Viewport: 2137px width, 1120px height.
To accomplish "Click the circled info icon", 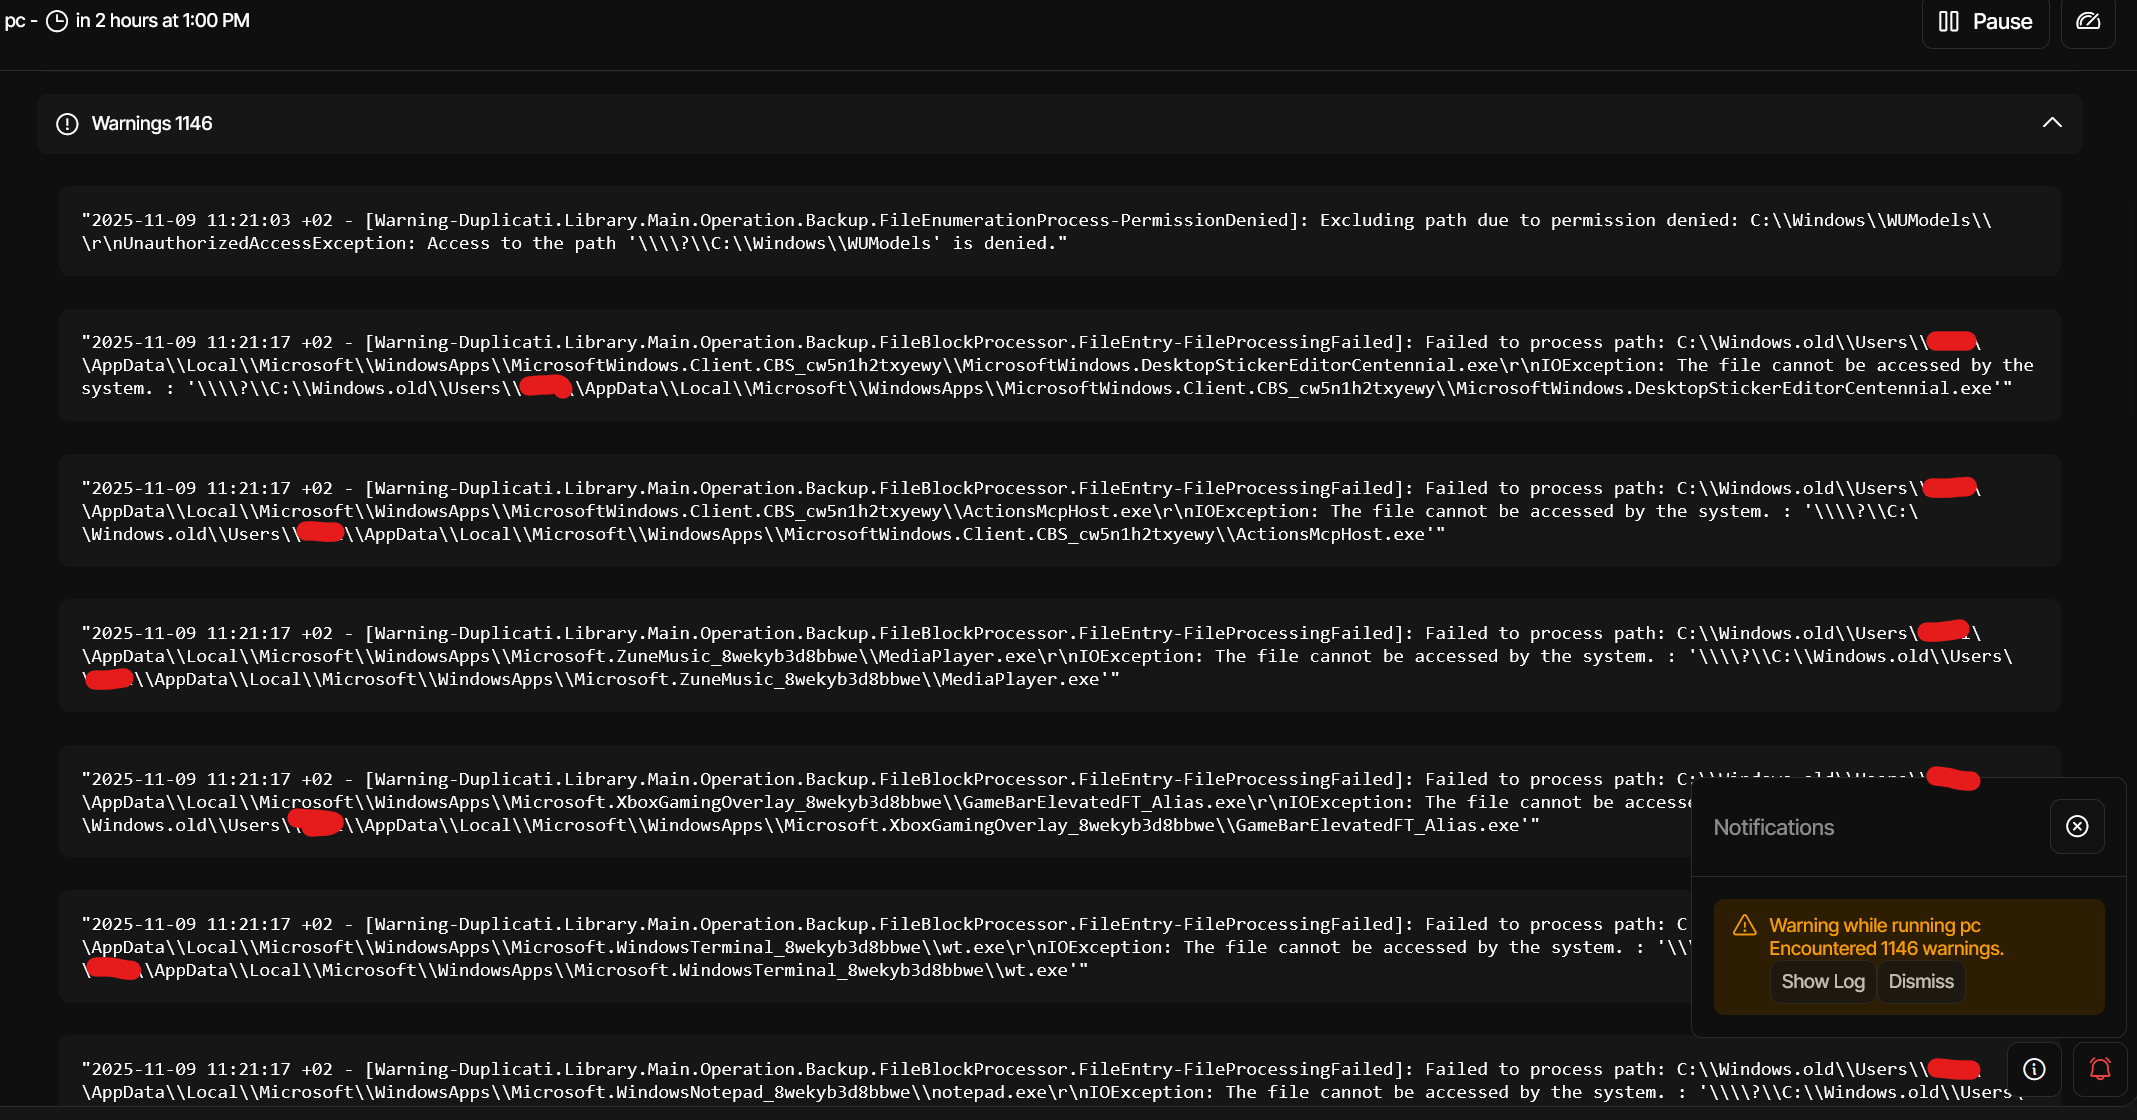I will tap(2034, 1069).
